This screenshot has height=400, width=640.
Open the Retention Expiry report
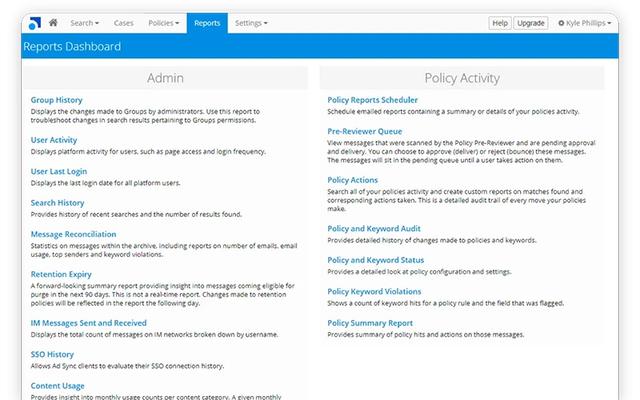click(61, 274)
